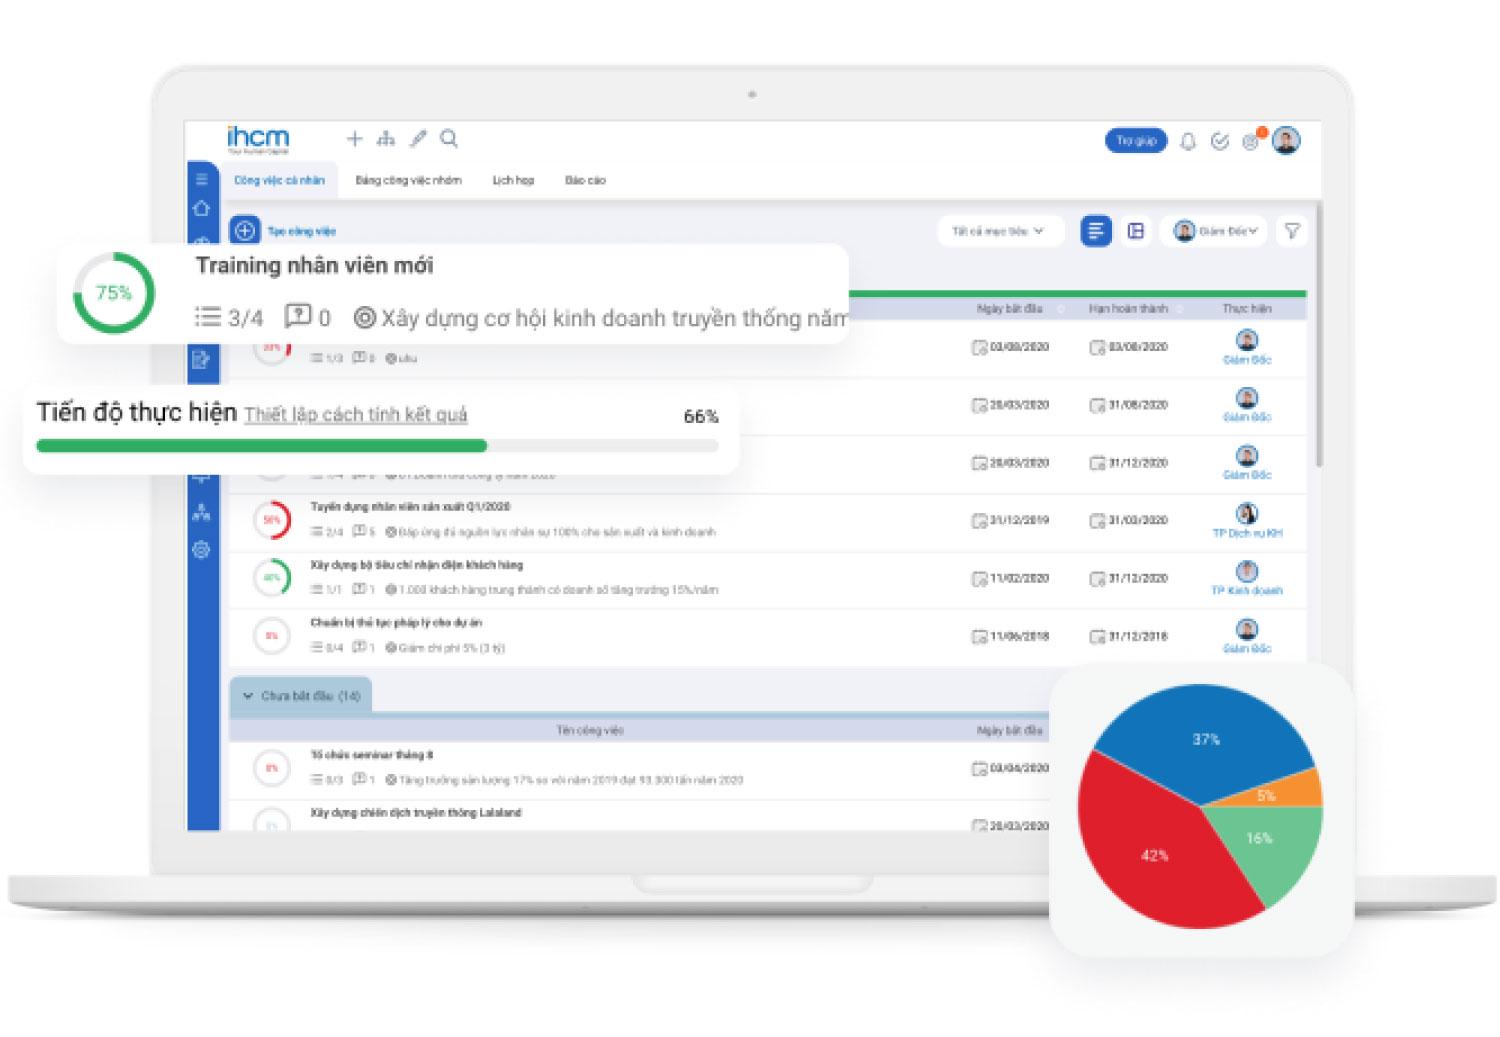
Task: Click the Tên công việc column header
Action: [590, 731]
